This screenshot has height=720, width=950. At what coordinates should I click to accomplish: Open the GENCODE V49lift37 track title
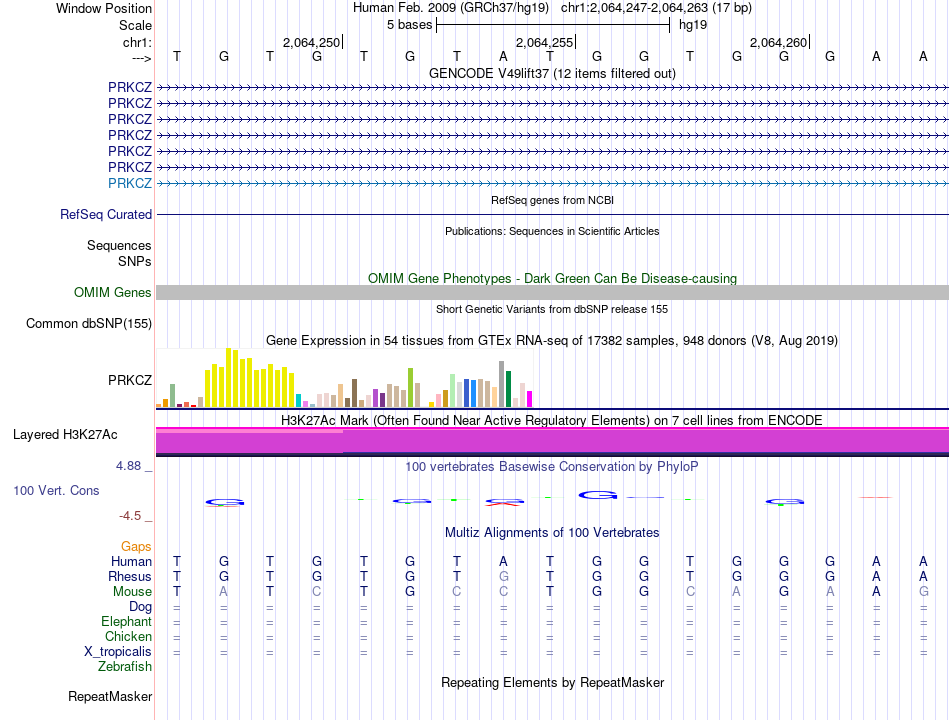[x=552, y=73]
